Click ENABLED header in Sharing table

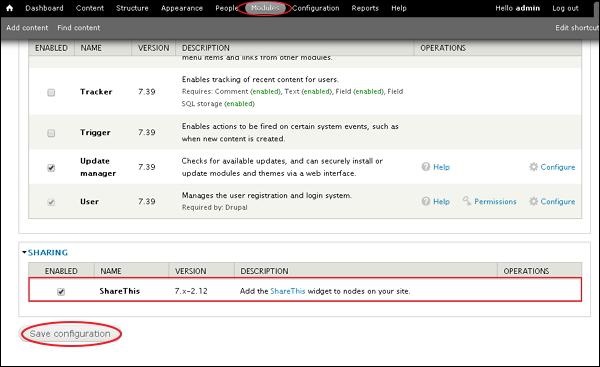61,271
